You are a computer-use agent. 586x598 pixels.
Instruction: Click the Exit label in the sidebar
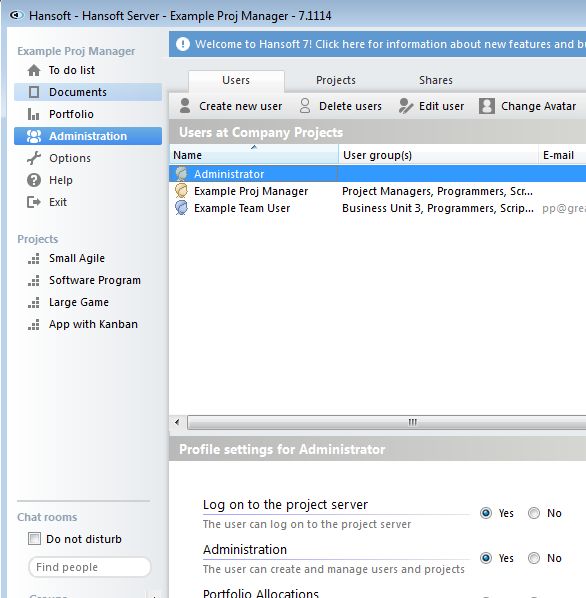coord(58,202)
